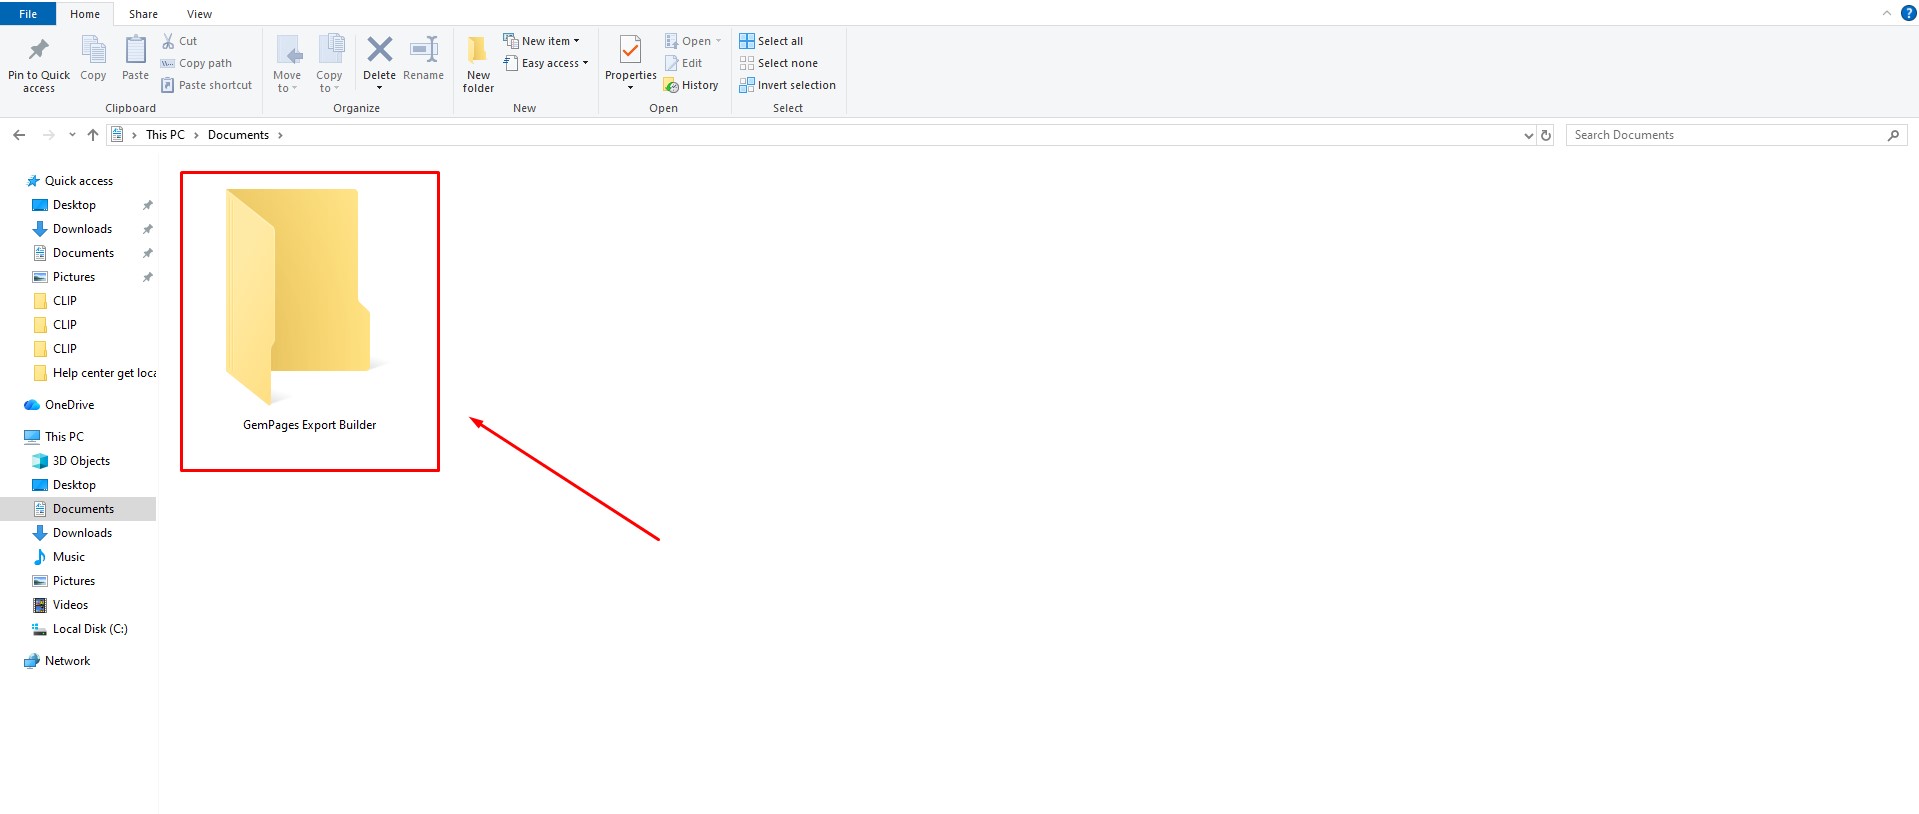This screenshot has width=1919, height=814.
Task: Expand chevron after Documents breadcrumb
Action: [x=280, y=135]
